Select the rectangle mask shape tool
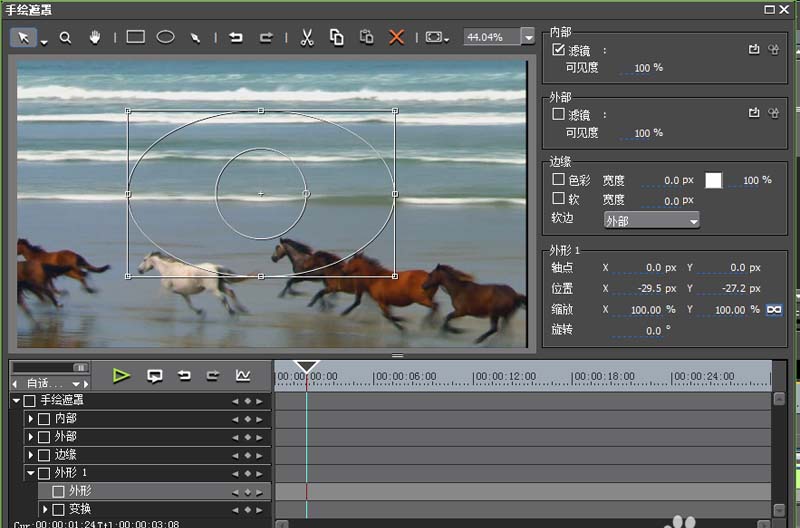The height and width of the screenshot is (528, 800). point(135,37)
